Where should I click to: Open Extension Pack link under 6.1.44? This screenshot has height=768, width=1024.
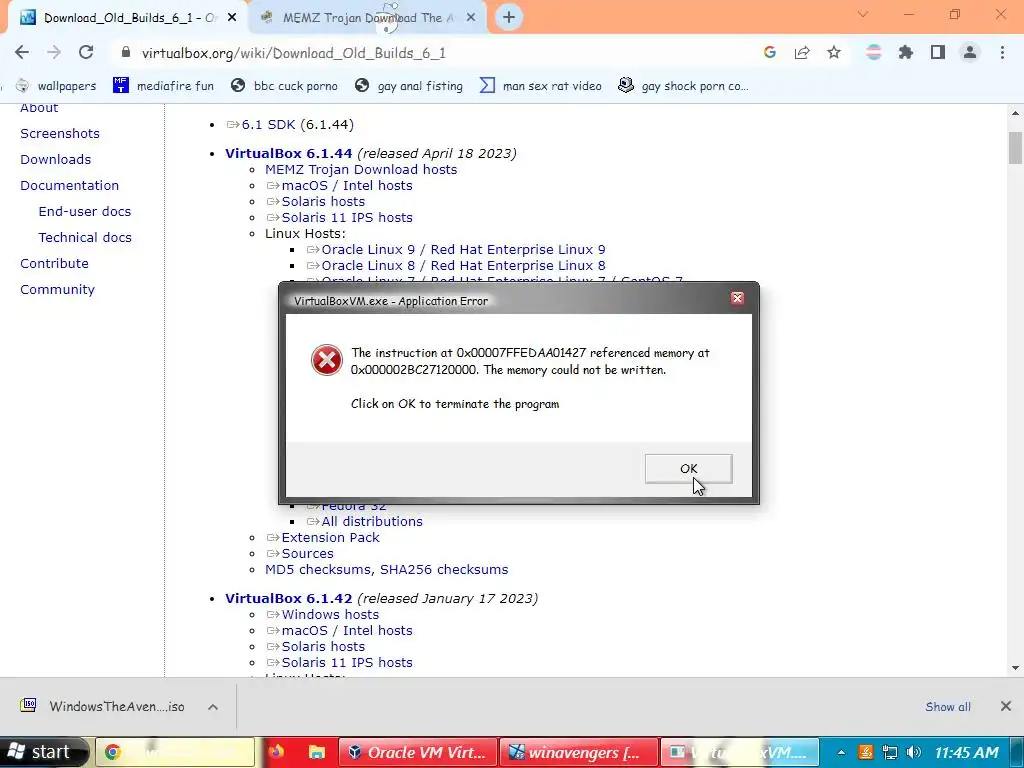[330, 537]
